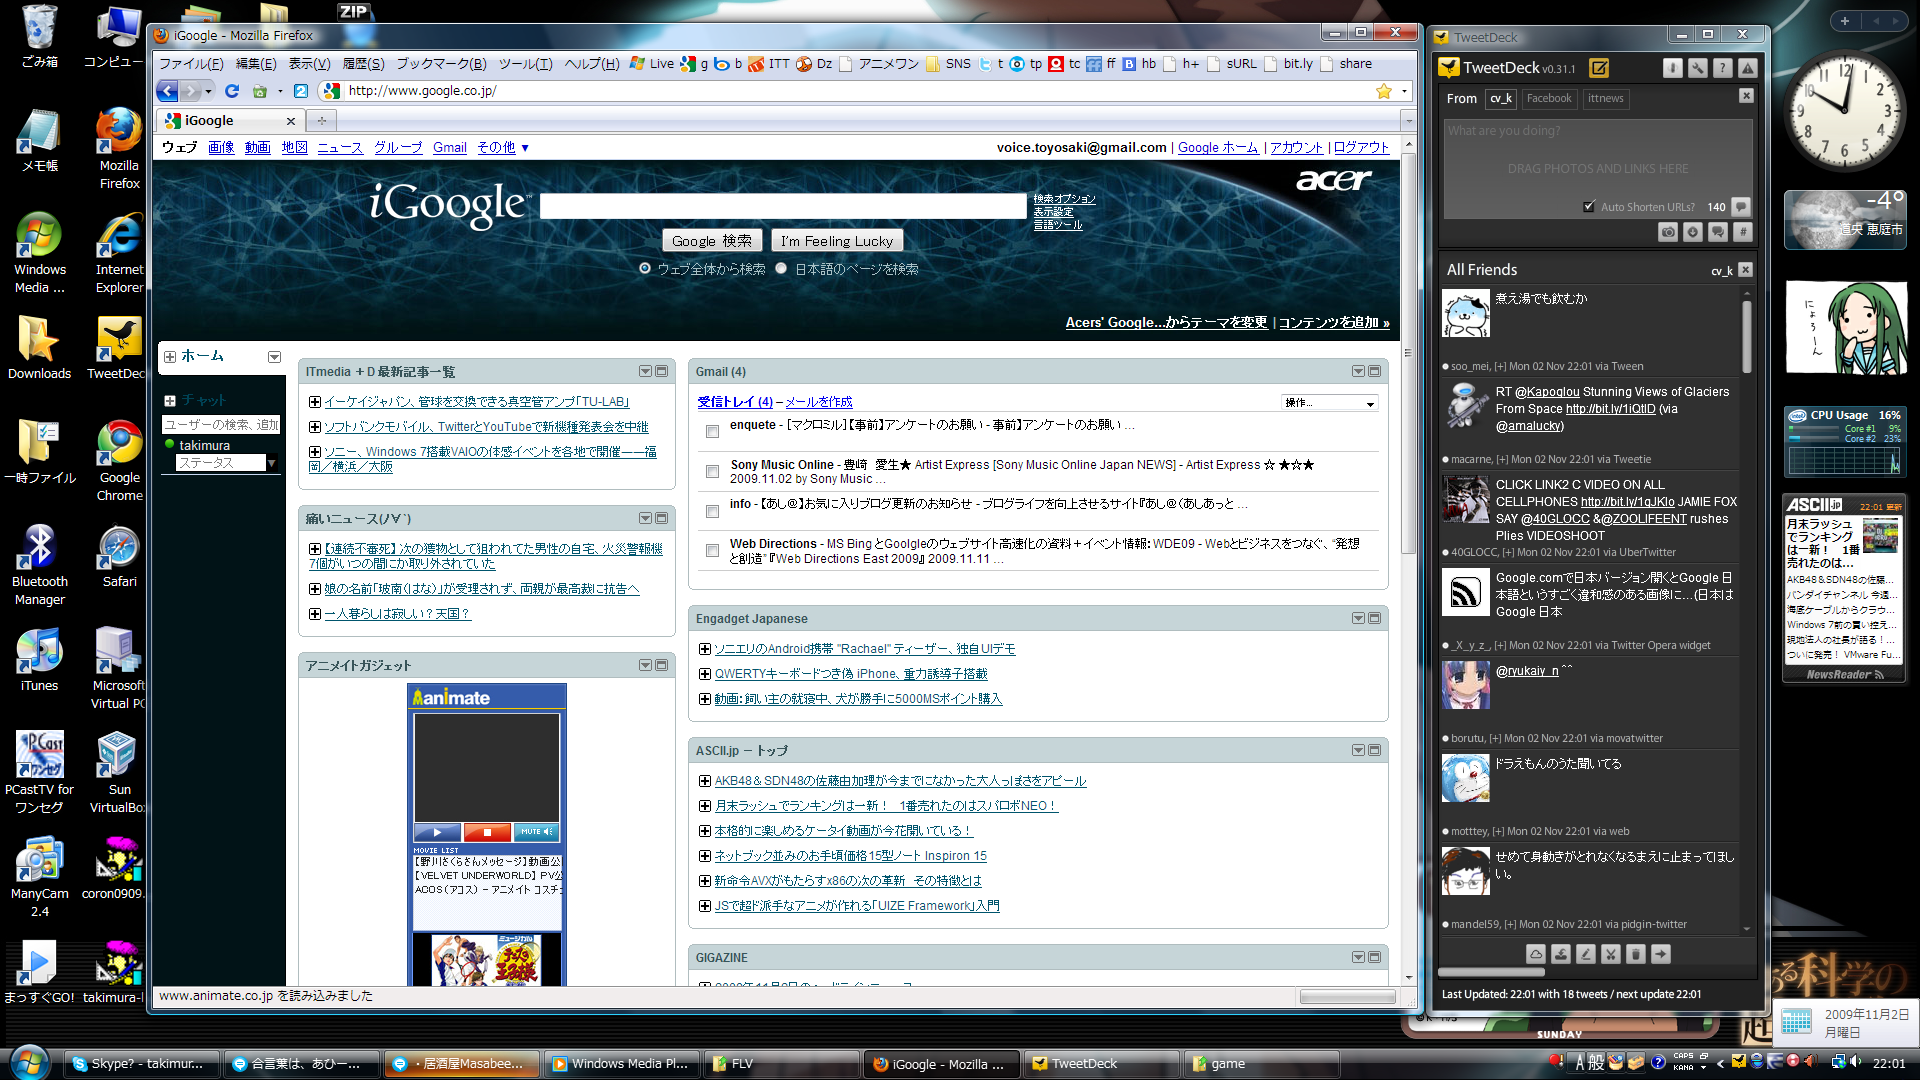
Task: Click the Google 検索 button
Action: pyautogui.click(x=712, y=241)
